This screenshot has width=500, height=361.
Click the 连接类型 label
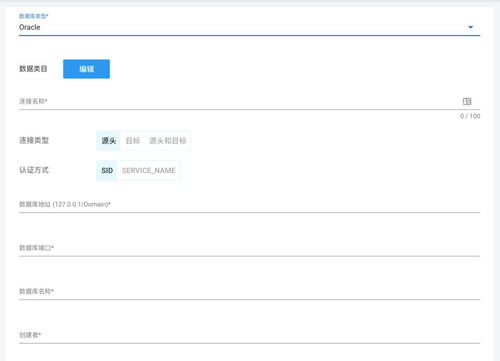point(34,140)
